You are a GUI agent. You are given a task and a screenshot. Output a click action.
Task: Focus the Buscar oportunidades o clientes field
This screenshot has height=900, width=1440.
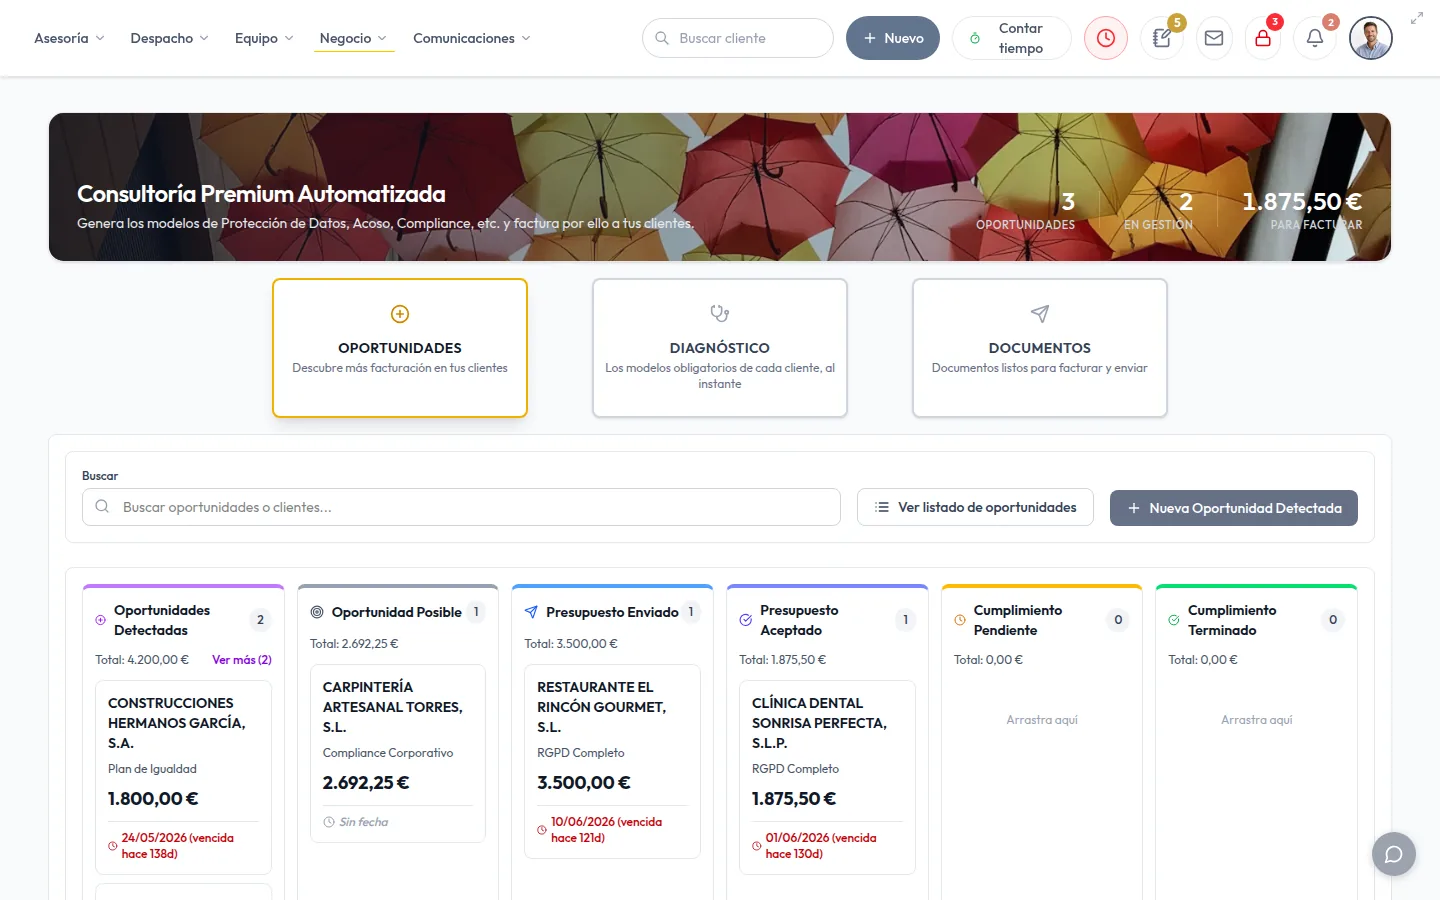click(461, 507)
